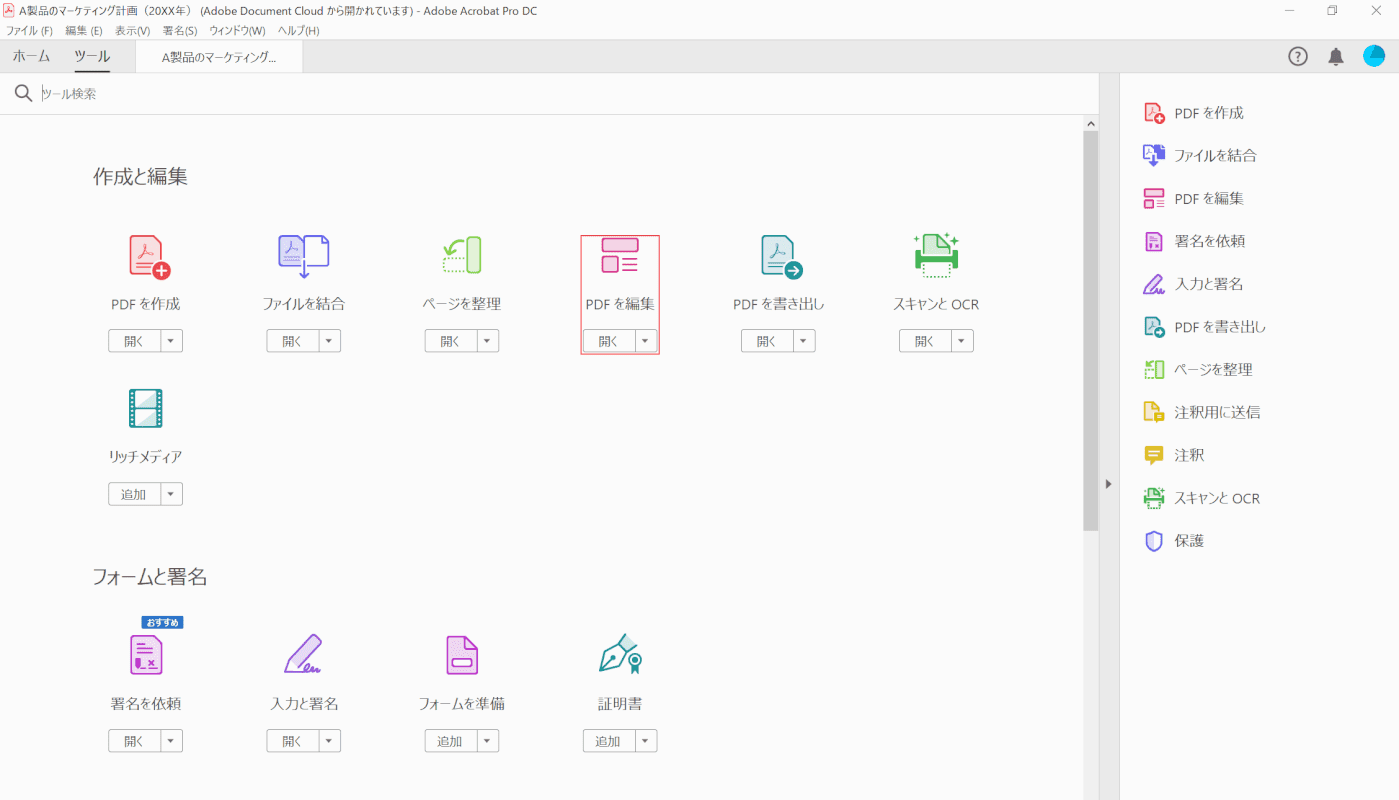Expand dropdown arrow next to 入力と署名 開く
This screenshot has width=1399, height=800.
tap(329, 741)
